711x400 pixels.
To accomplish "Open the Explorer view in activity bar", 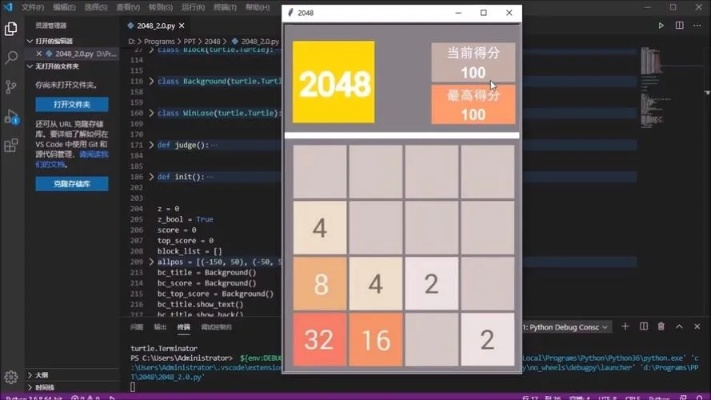I will [11, 31].
